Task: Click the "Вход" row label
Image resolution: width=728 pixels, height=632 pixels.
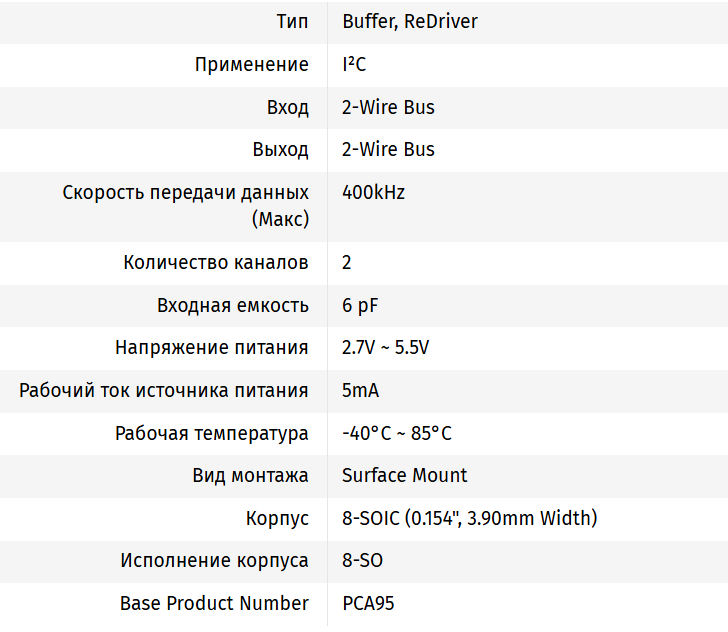Action: (x=287, y=107)
